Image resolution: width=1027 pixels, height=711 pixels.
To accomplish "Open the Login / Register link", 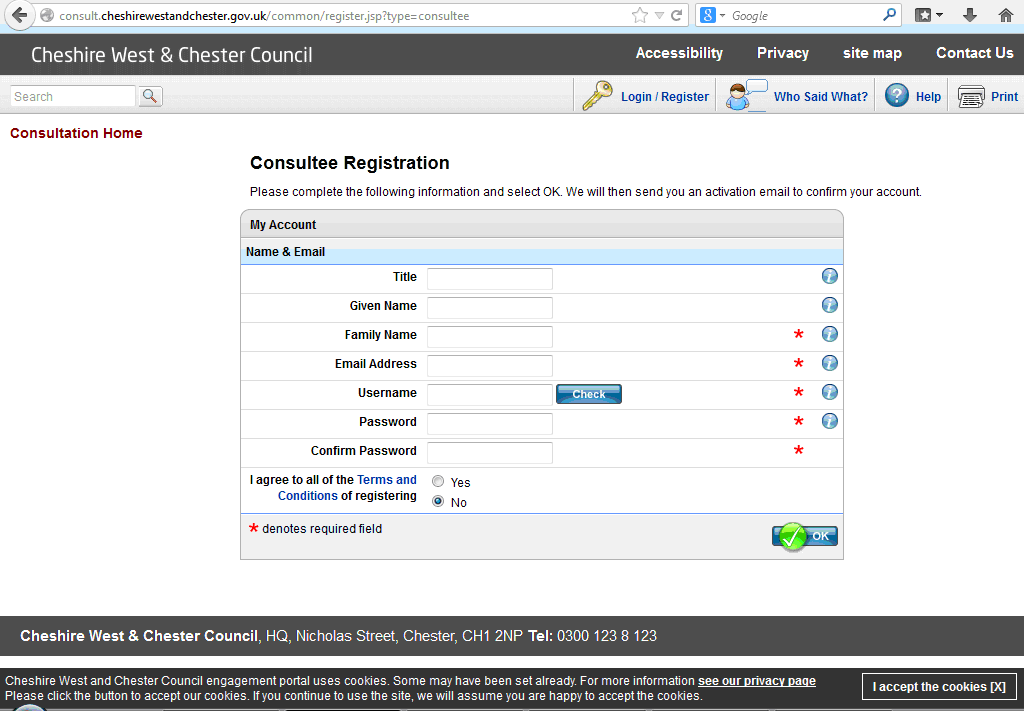I will click(665, 97).
